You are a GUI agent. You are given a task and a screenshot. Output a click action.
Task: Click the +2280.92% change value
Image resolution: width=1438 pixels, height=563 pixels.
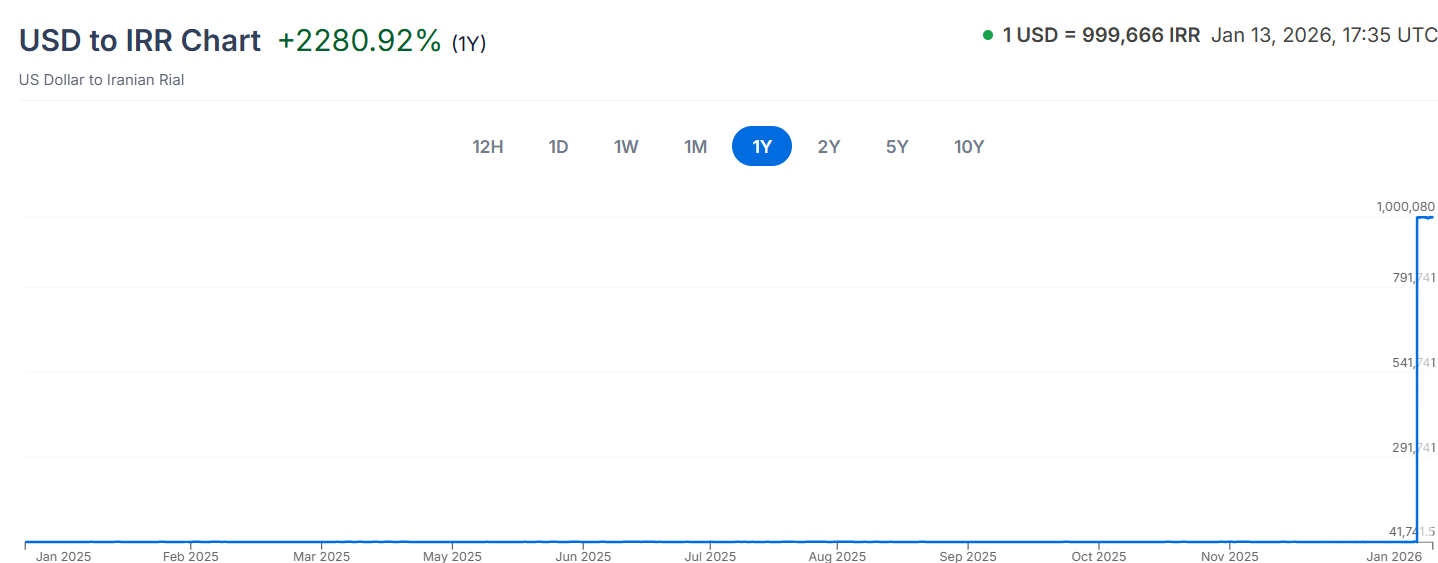359,41
